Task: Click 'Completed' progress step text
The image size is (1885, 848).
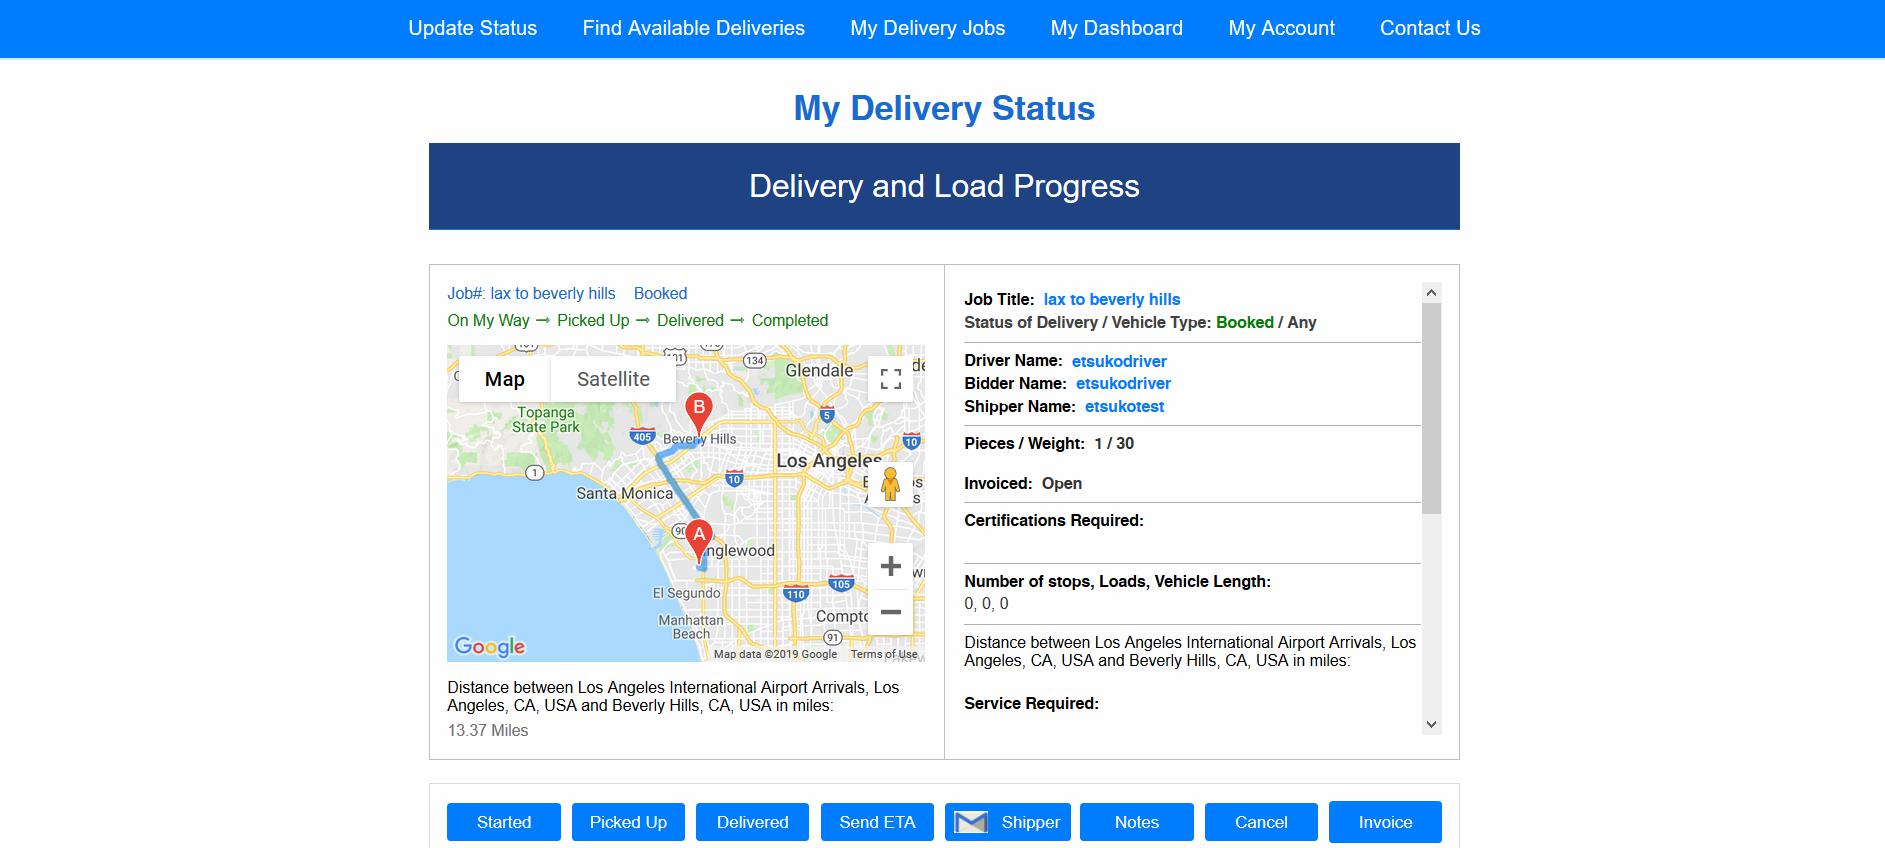Action: 790,320
